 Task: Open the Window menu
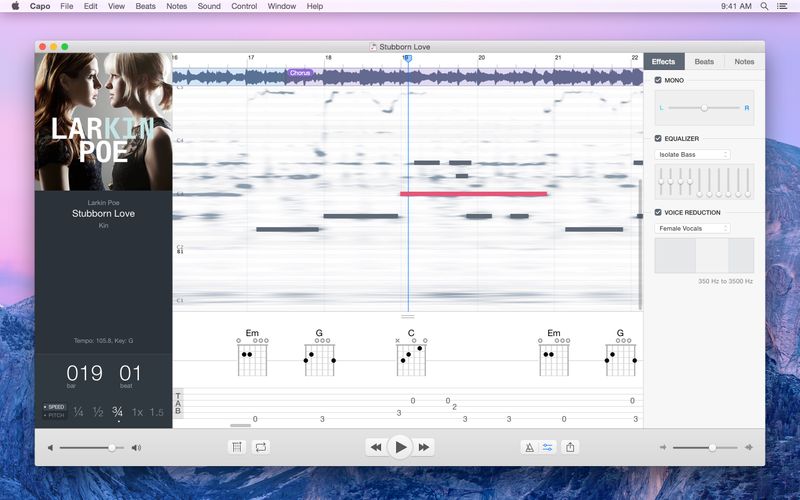[282, 6]
